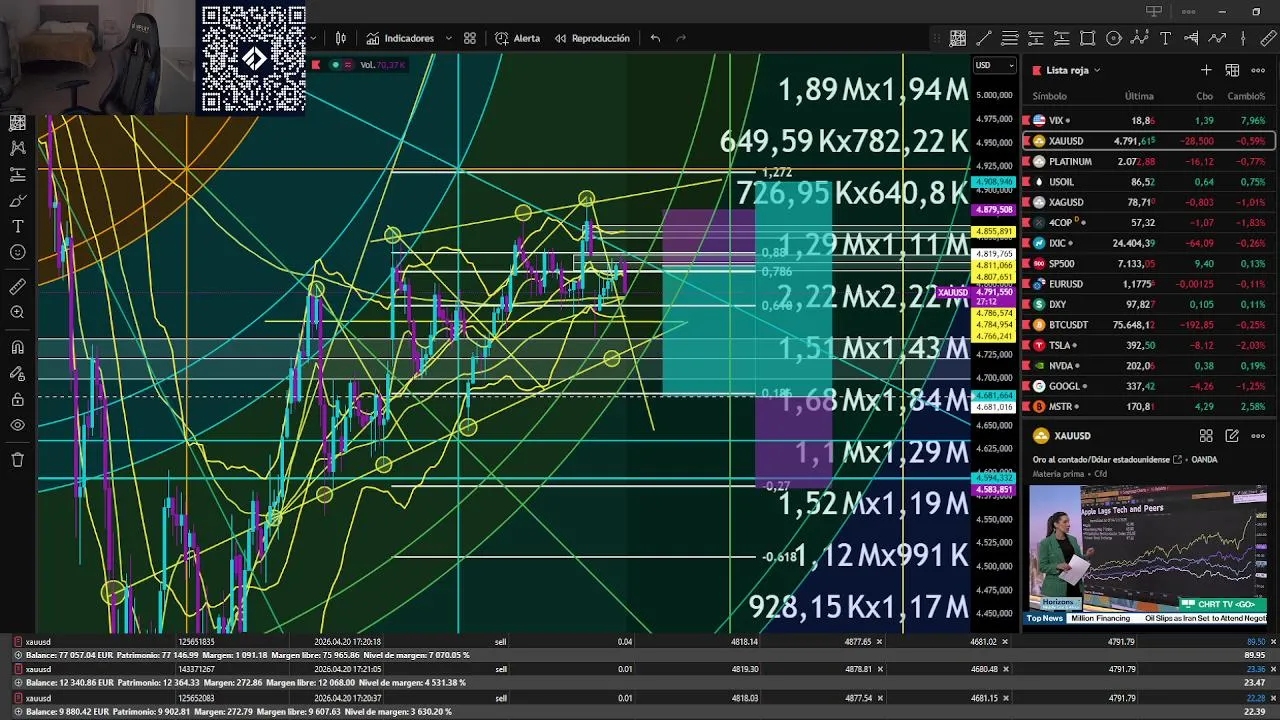The image size is (1280, 720).
Task: Select the text tool in left sidebar
Action: click(x=17, y=226)
